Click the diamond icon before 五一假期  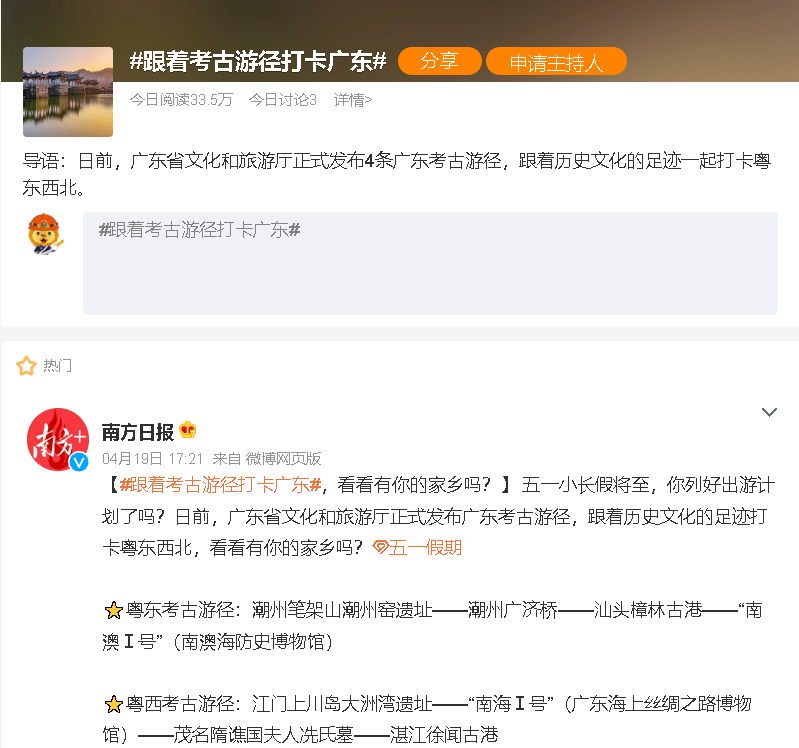click(x=380, y=548)
